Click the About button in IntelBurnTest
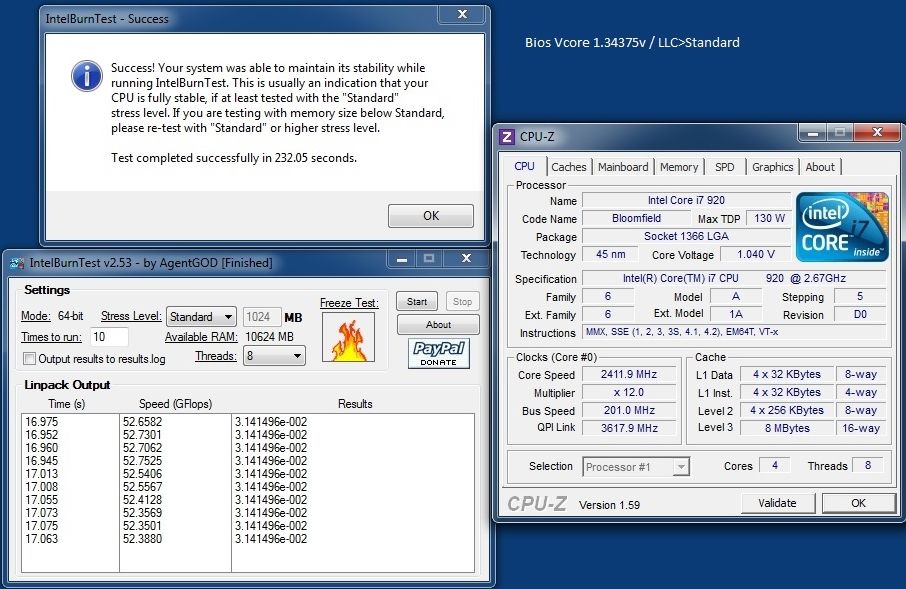Image resolution: width=906 pixels, height=589 pixels. tap(438, 325)
